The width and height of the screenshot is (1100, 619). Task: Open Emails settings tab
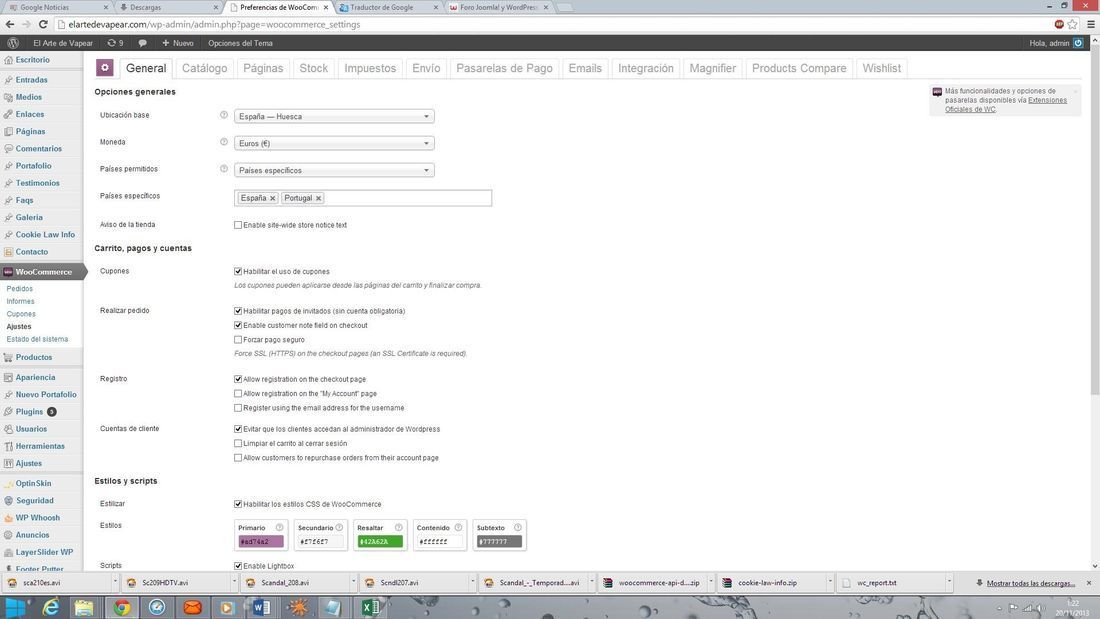tap(585, 68)
